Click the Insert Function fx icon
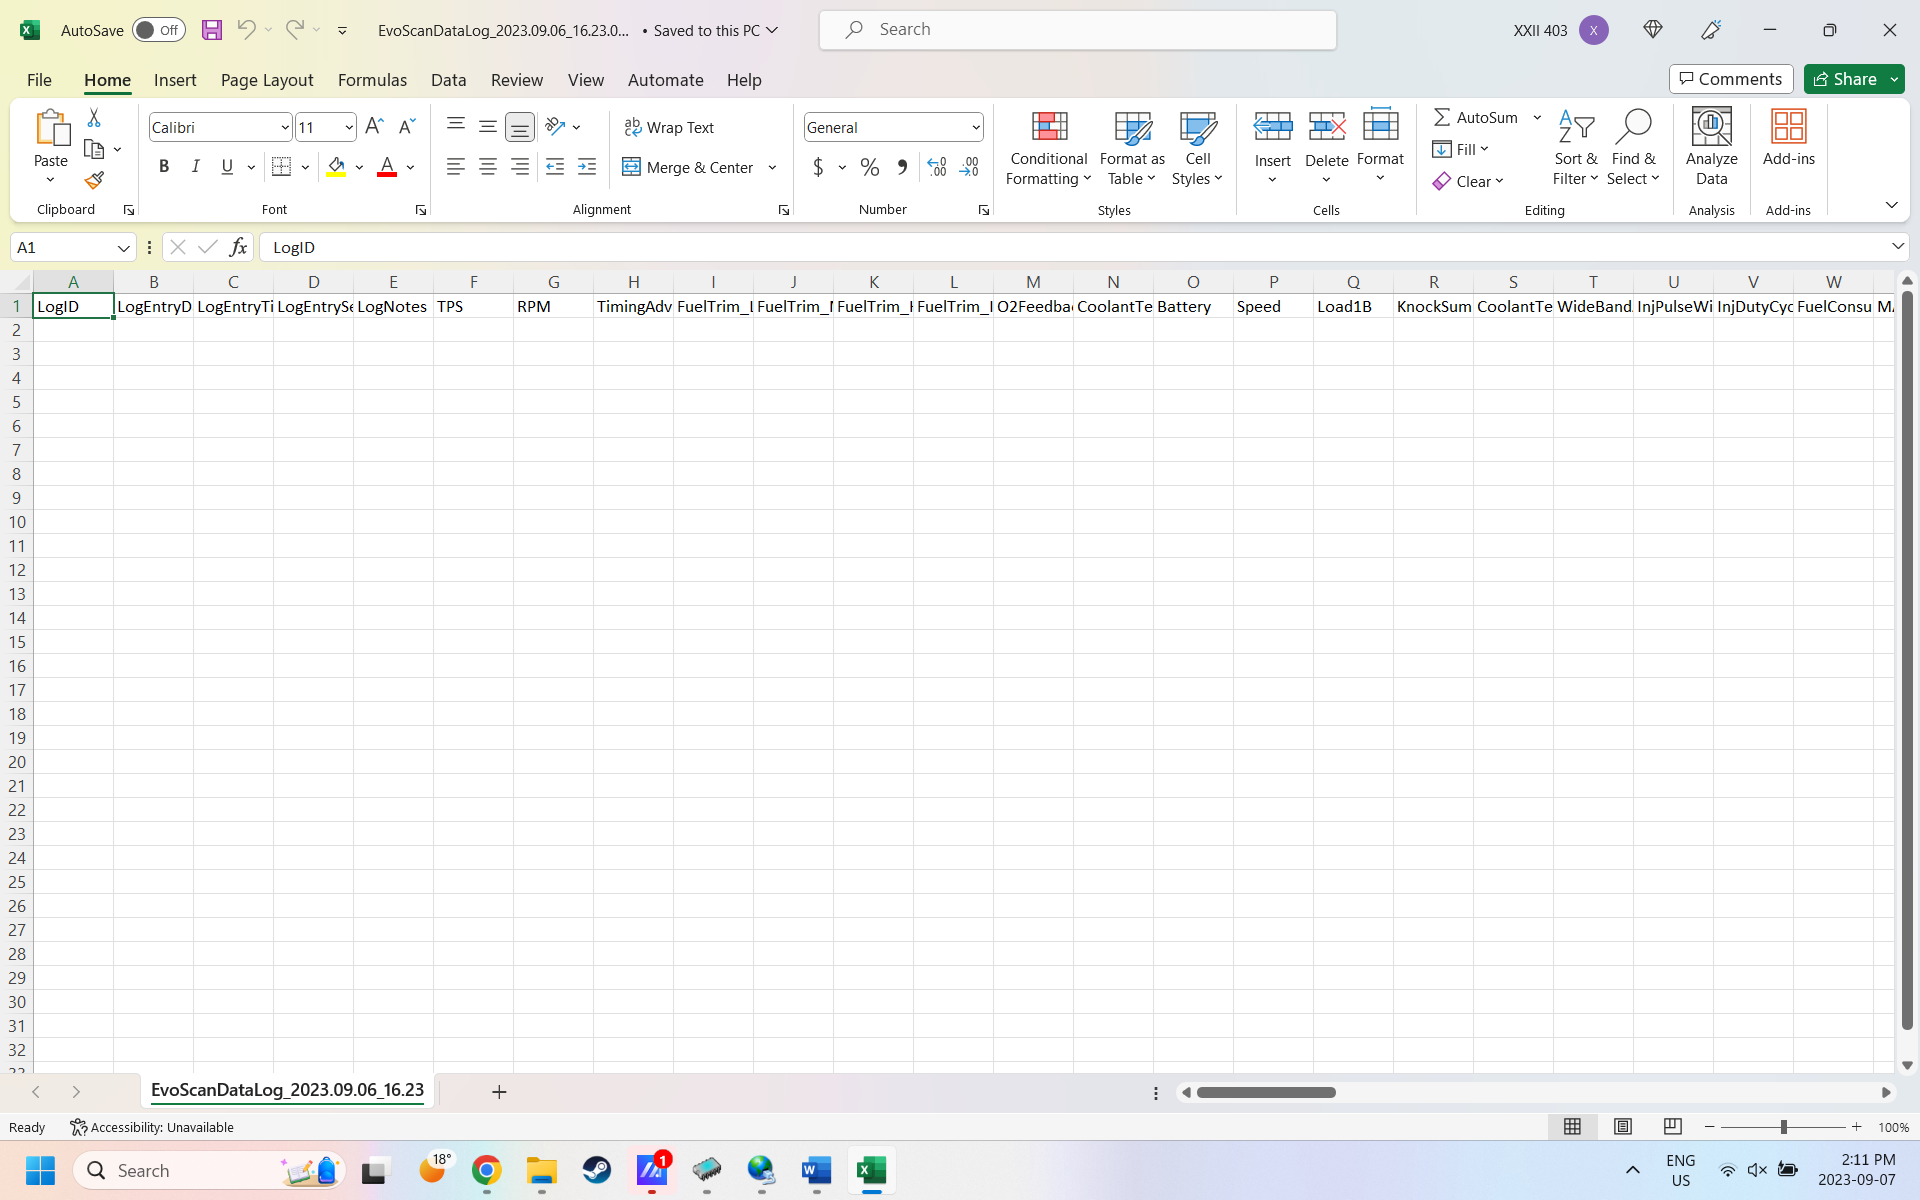 238,247
